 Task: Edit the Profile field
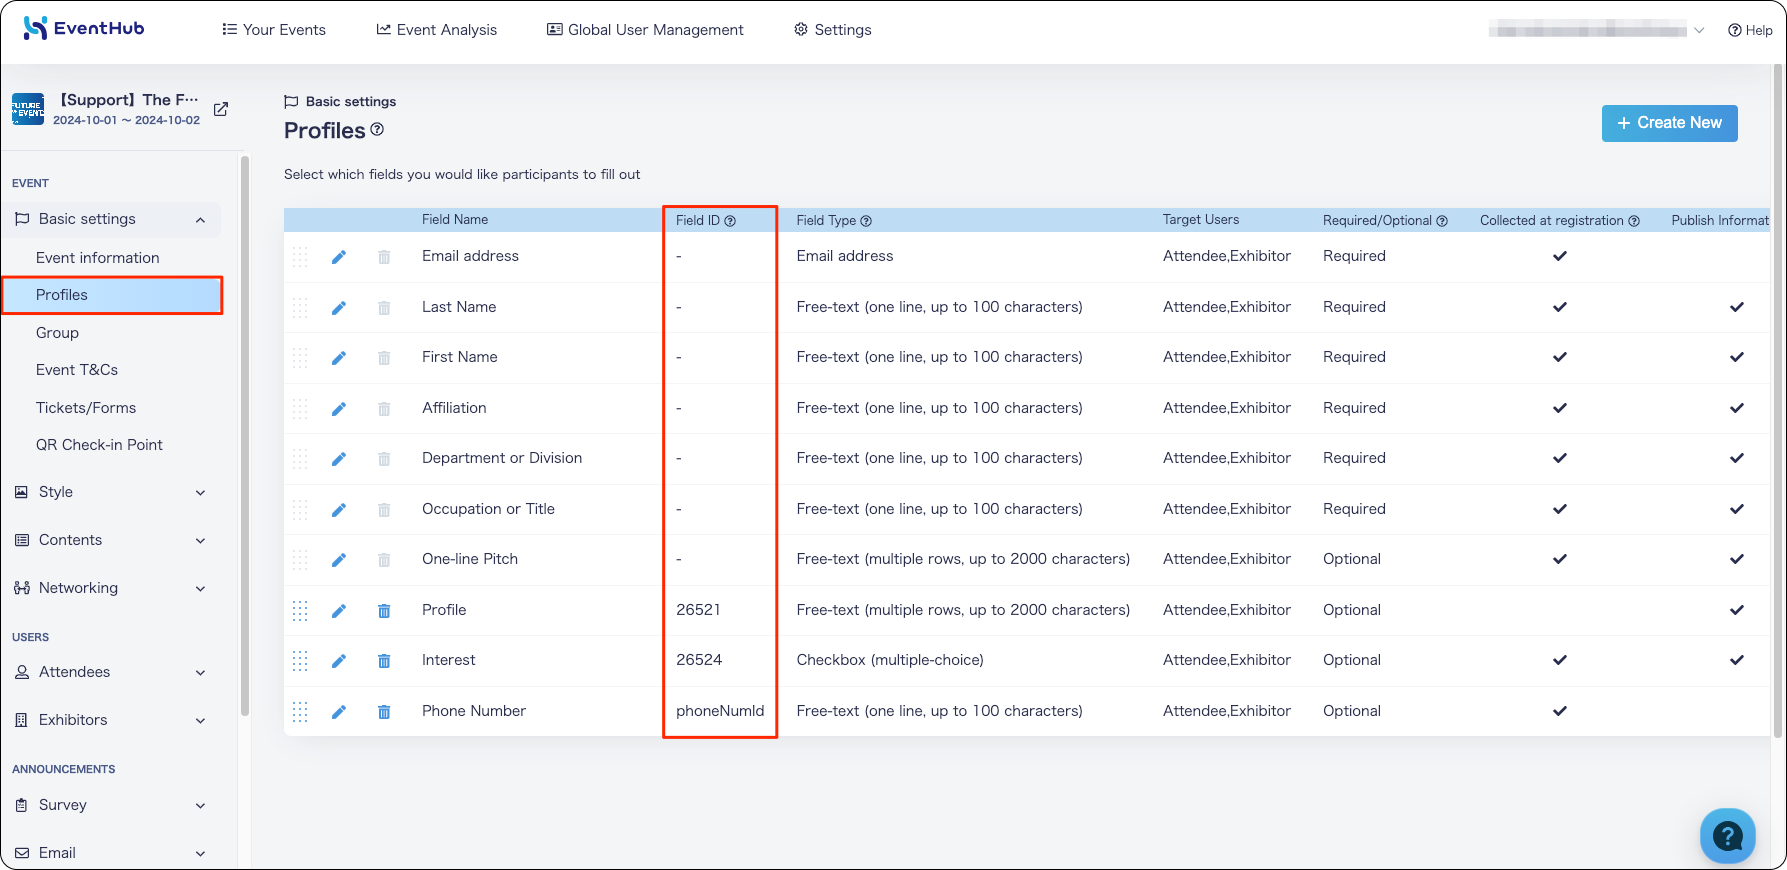click(339, 611)
